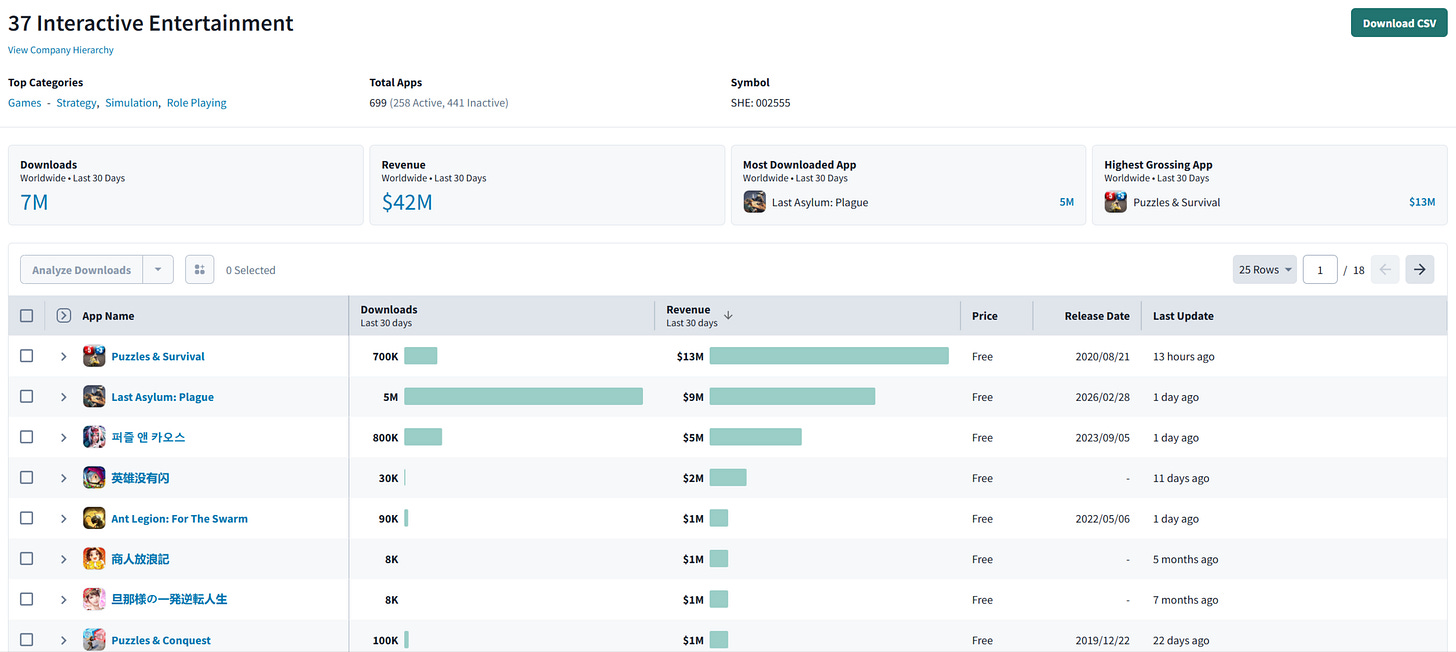This screenshot has width=1456, height=652.
Task: Click the 퍼즐 앤 카오스 app icon
Action: pyautogui.click(x=94, y=437)
